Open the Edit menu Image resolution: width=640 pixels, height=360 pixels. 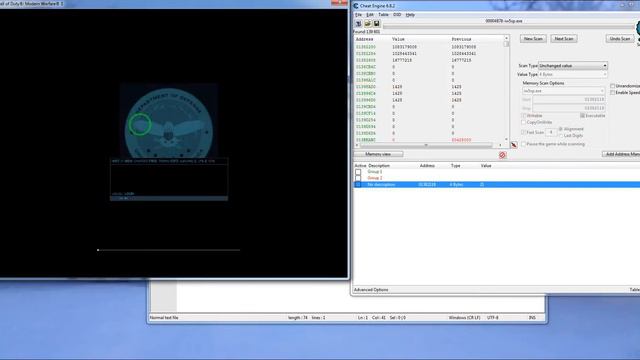click(370, 15)
